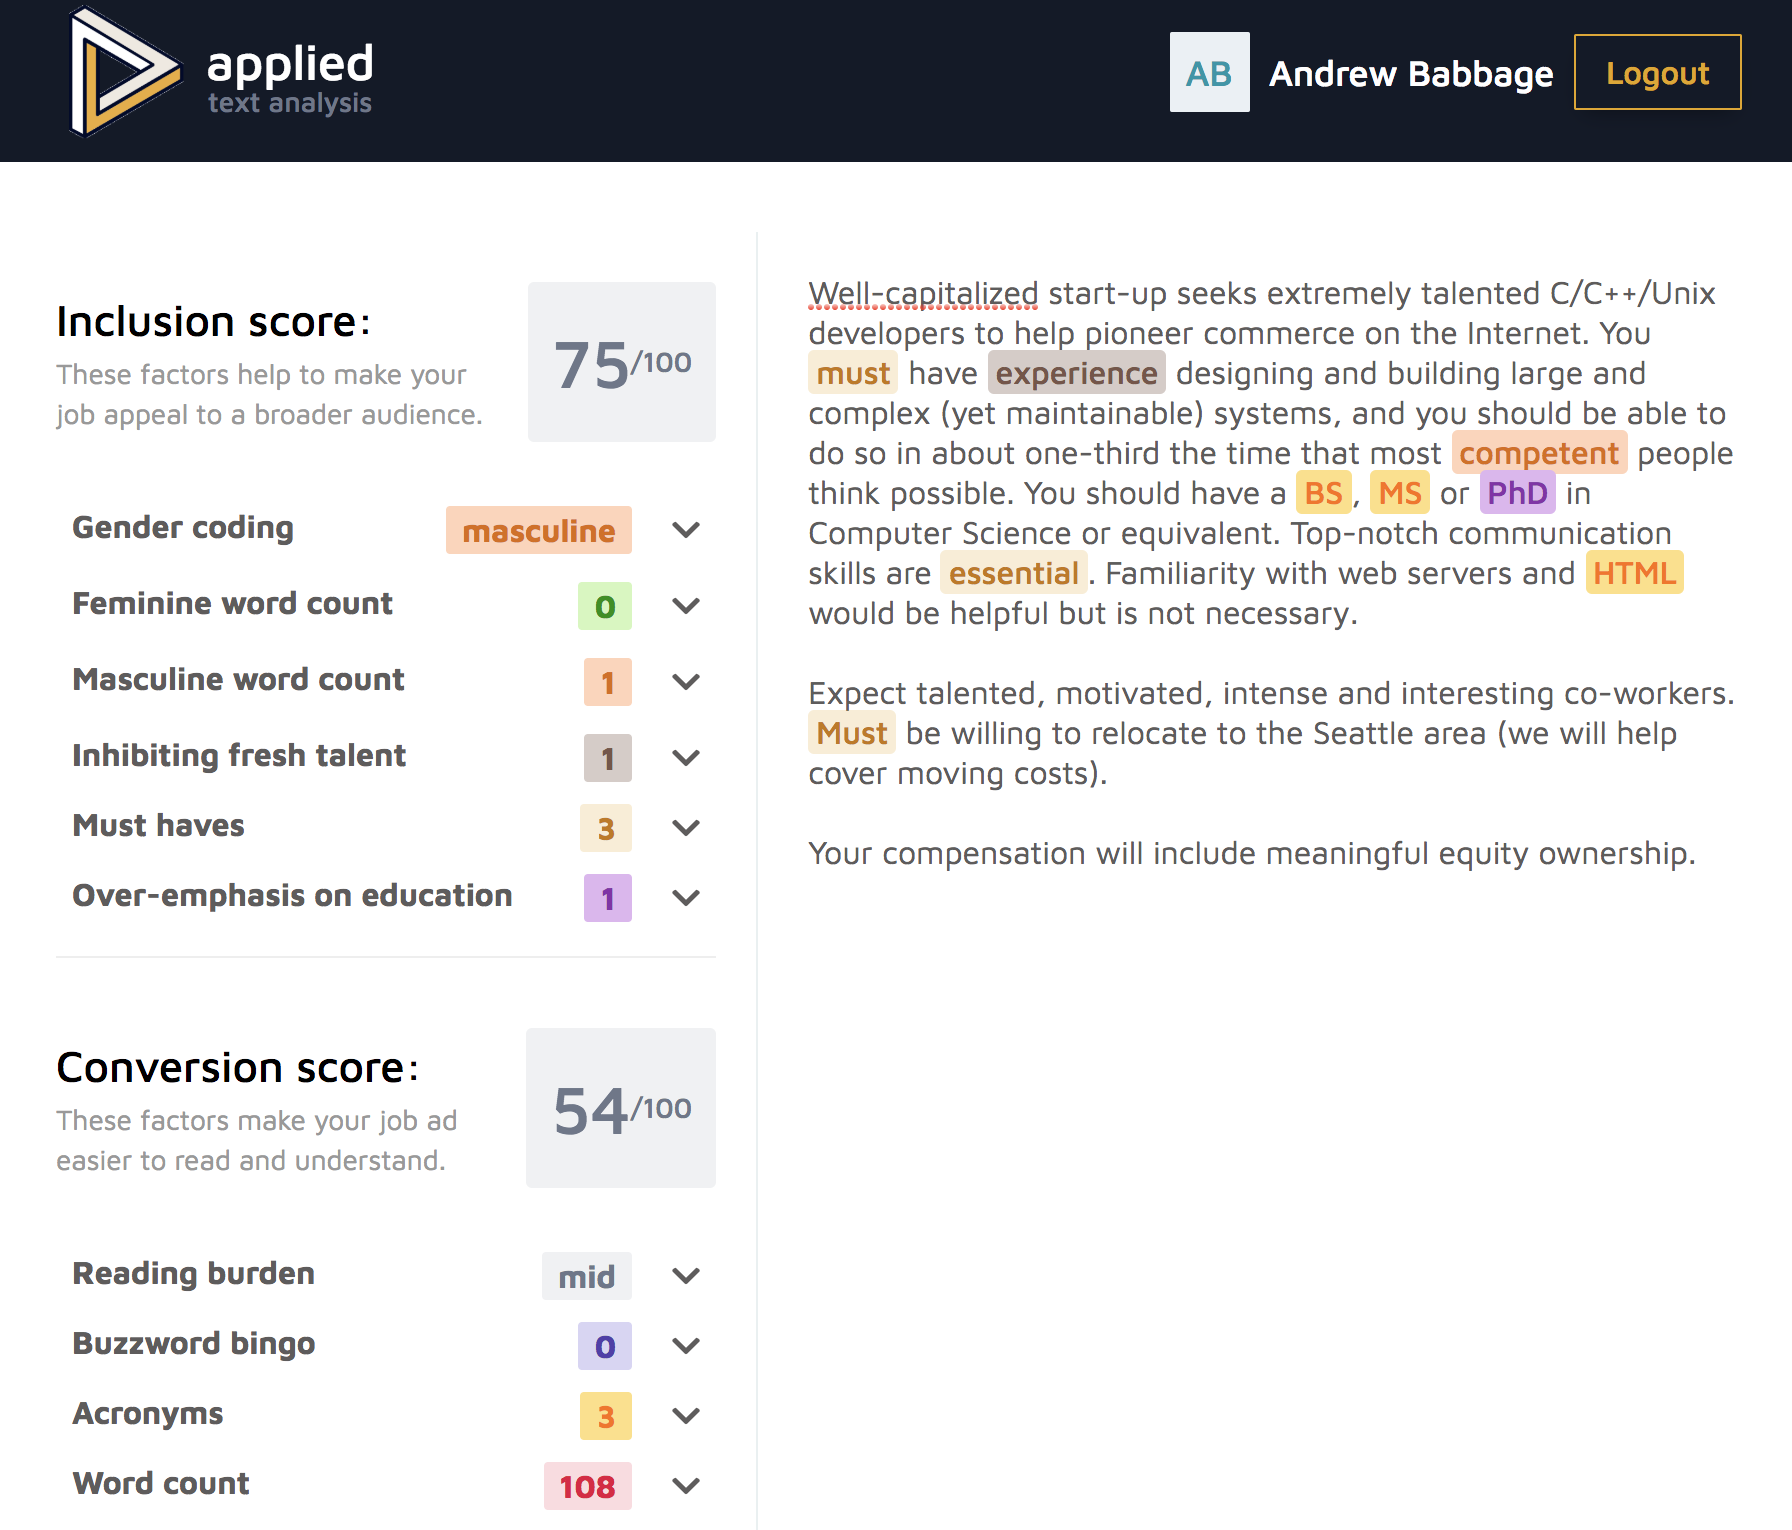This screenshot has height=1530, width=1792.
Task: Click the red 108 word count badge
Action: [x=588, y=1486]
